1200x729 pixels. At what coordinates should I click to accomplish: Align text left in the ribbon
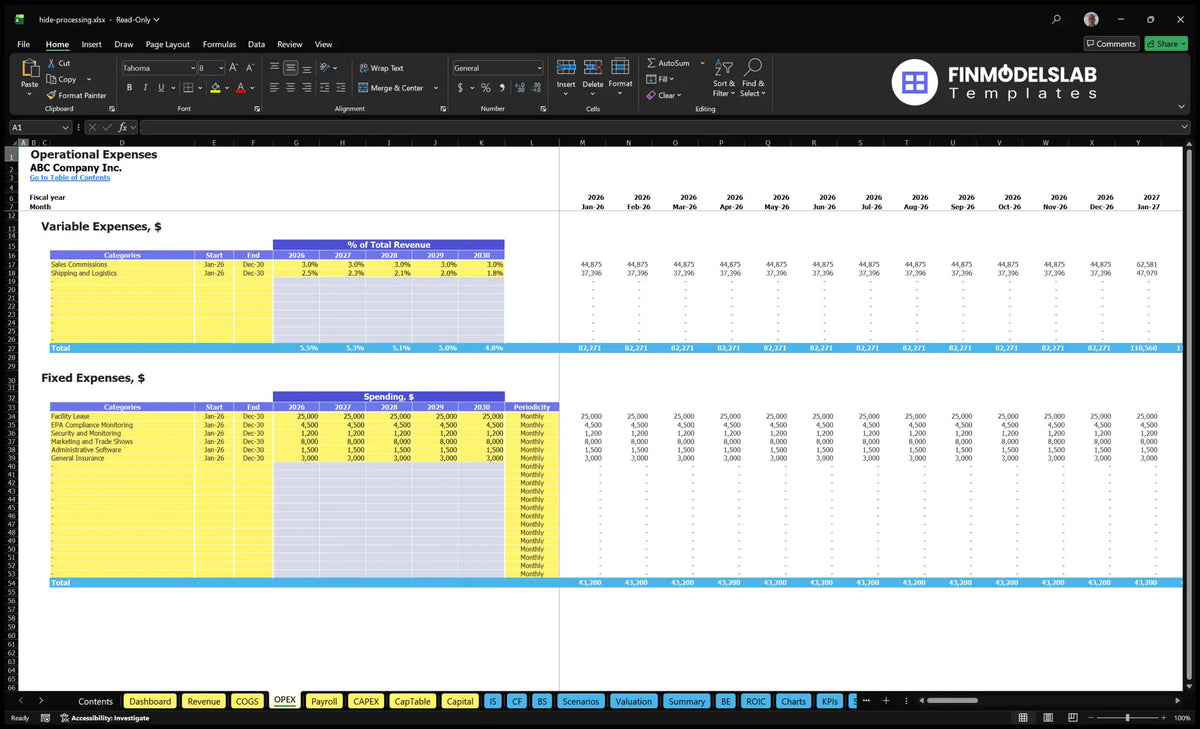pyautogui.click(x=274, y=88)
